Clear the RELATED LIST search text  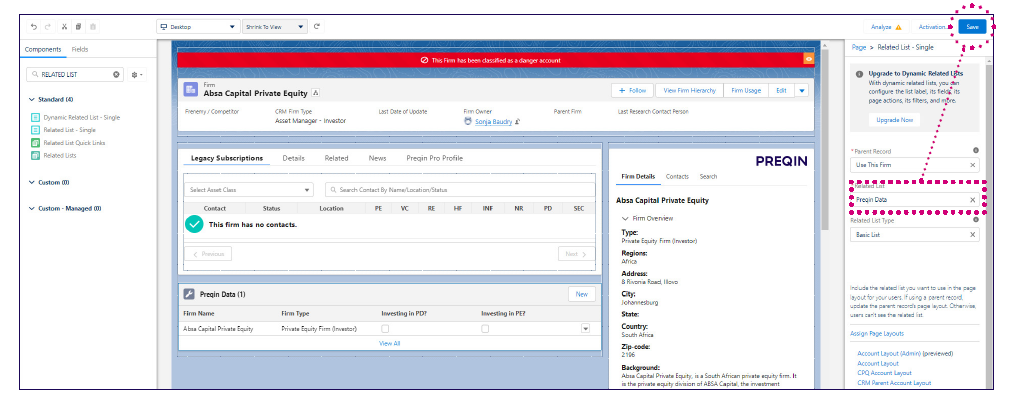tap(116, 74)
